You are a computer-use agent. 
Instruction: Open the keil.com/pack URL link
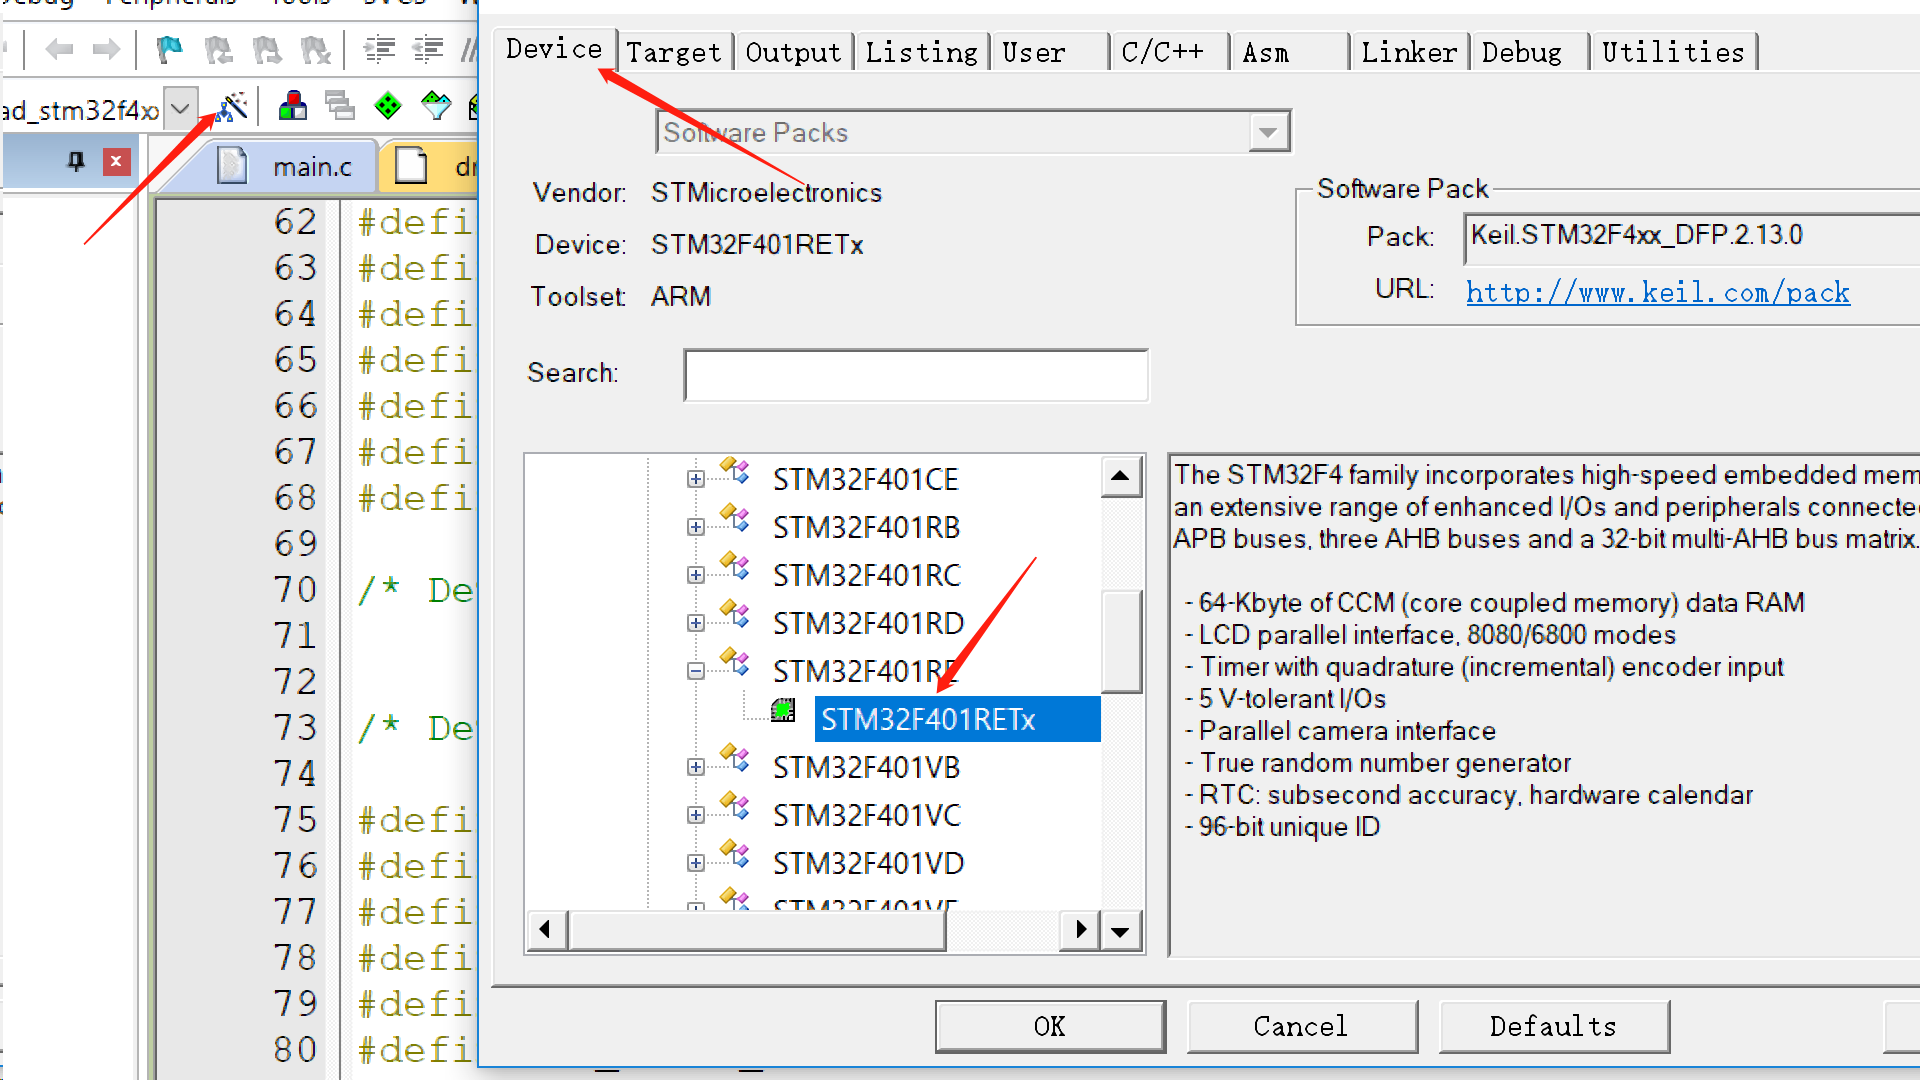click(1657, 292)
